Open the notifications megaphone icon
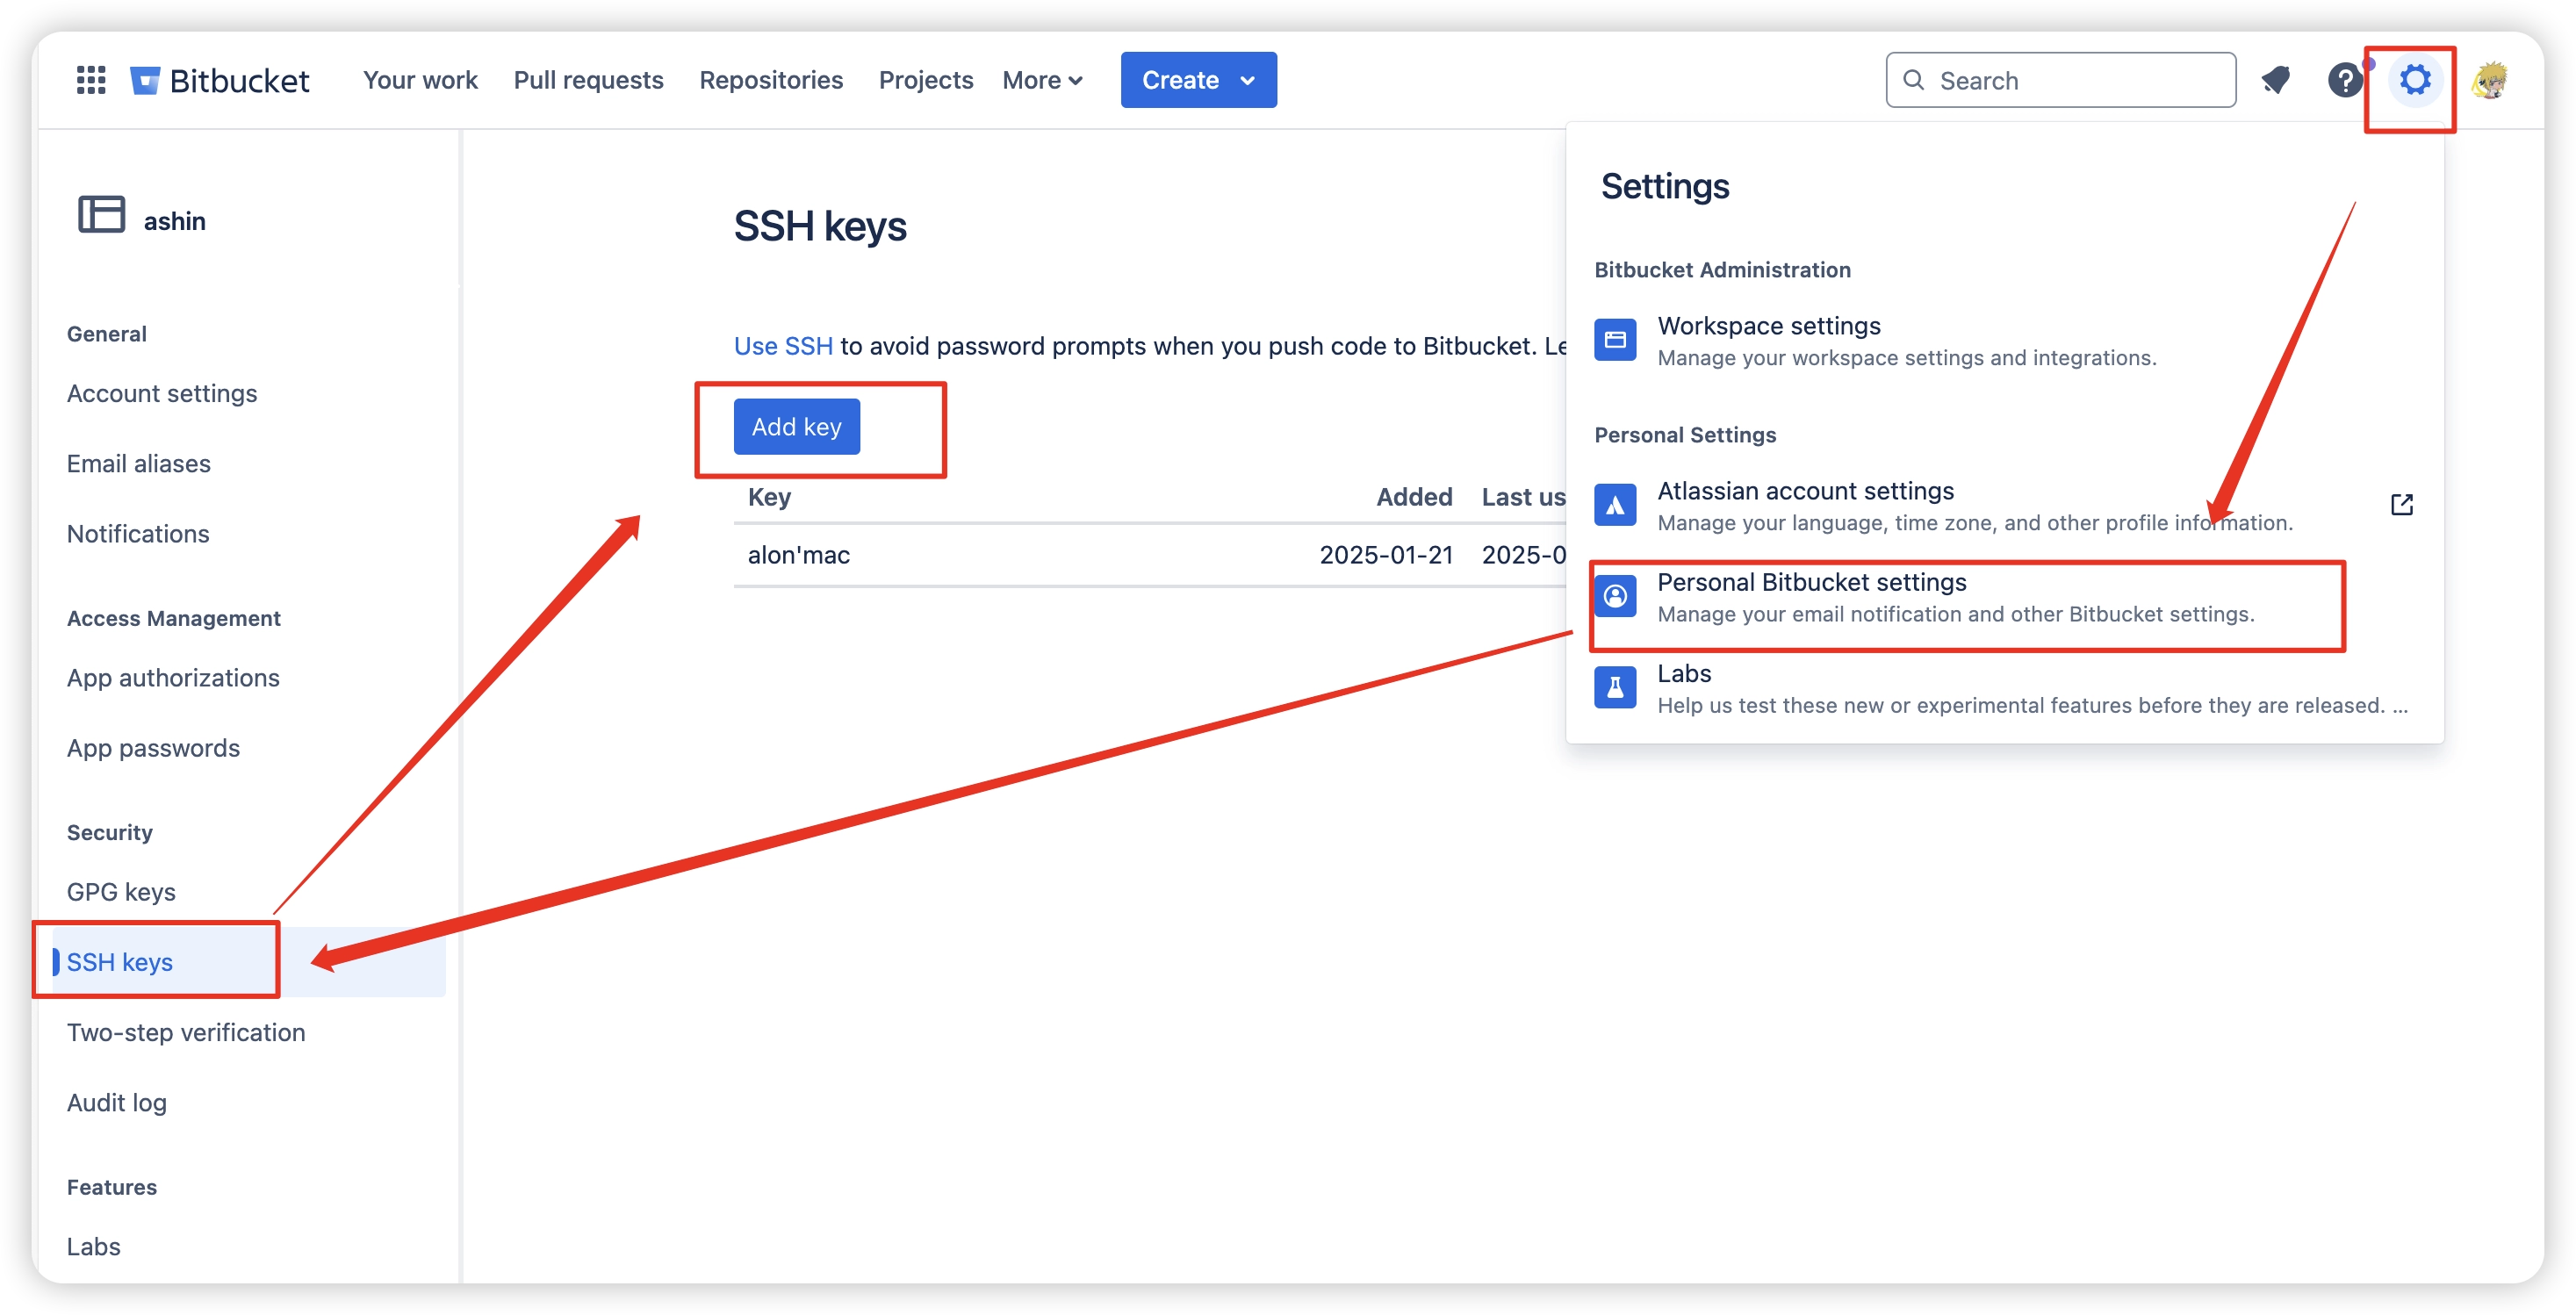The image size is (2576, 1315). 2276,80
